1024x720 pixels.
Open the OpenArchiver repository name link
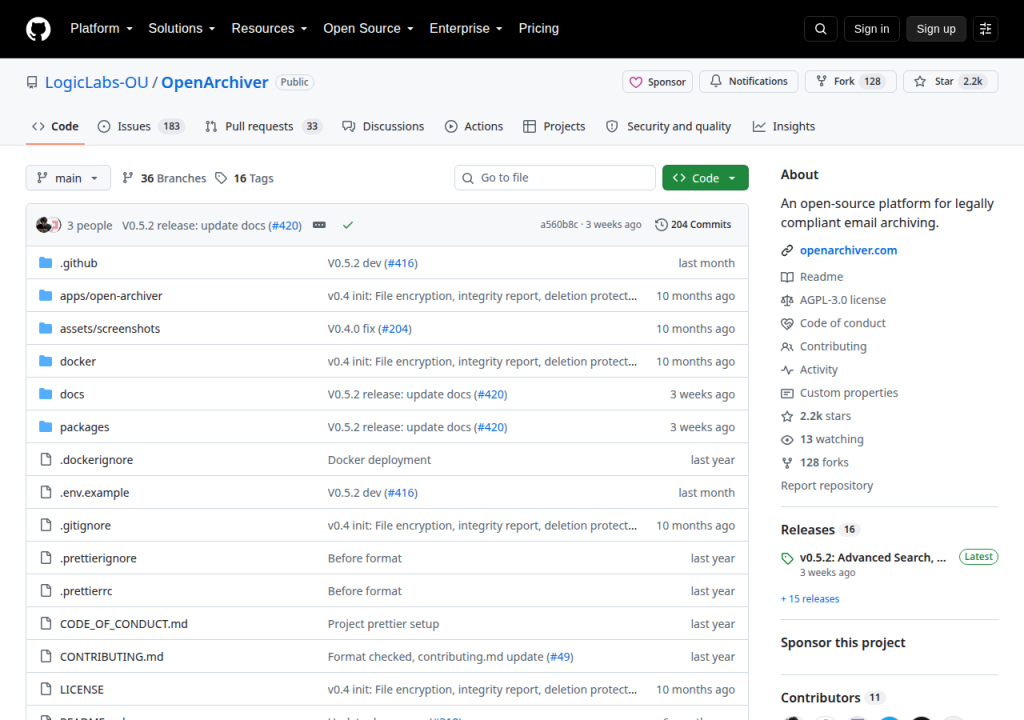click(x=215, y=82)
